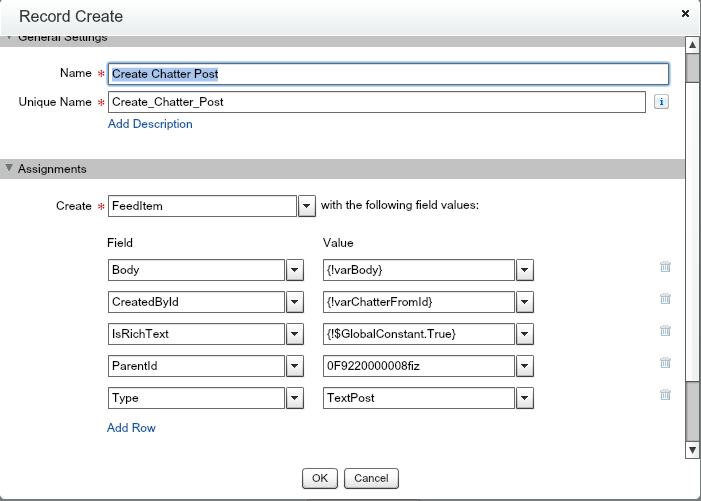Viewport: 701px width, 501px height.
Task: Open the TextPost value dropdown
Action: point(525,397)
